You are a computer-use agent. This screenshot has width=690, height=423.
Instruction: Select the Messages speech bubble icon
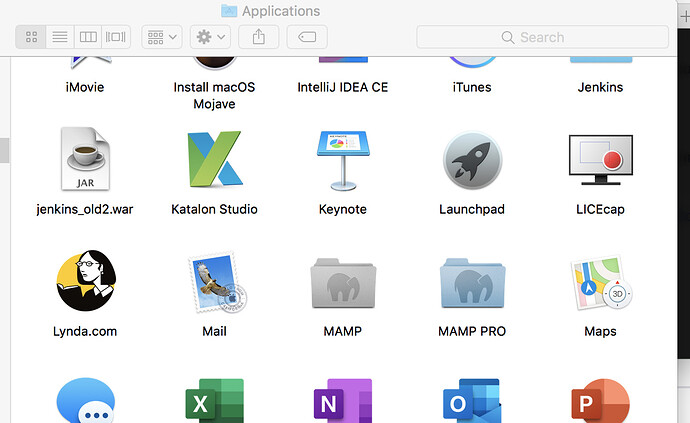coord(86,400)
